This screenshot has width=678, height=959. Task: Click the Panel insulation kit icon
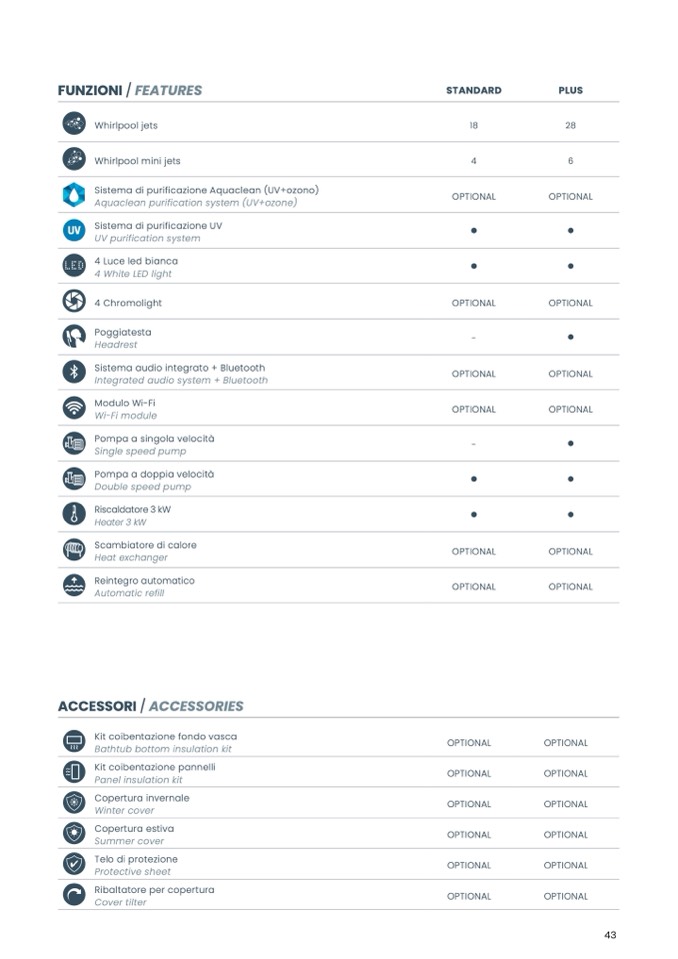pos(73,772)
